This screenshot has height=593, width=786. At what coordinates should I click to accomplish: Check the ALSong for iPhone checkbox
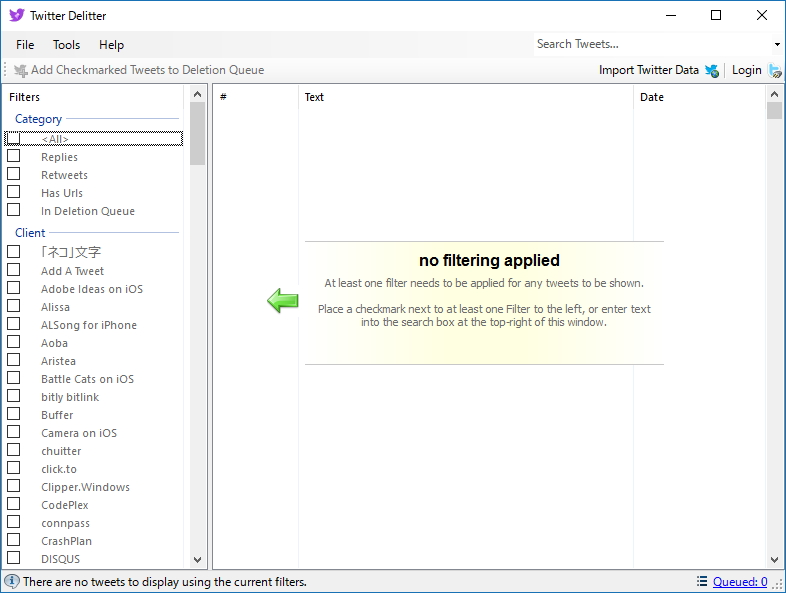[x=14, y=324]
